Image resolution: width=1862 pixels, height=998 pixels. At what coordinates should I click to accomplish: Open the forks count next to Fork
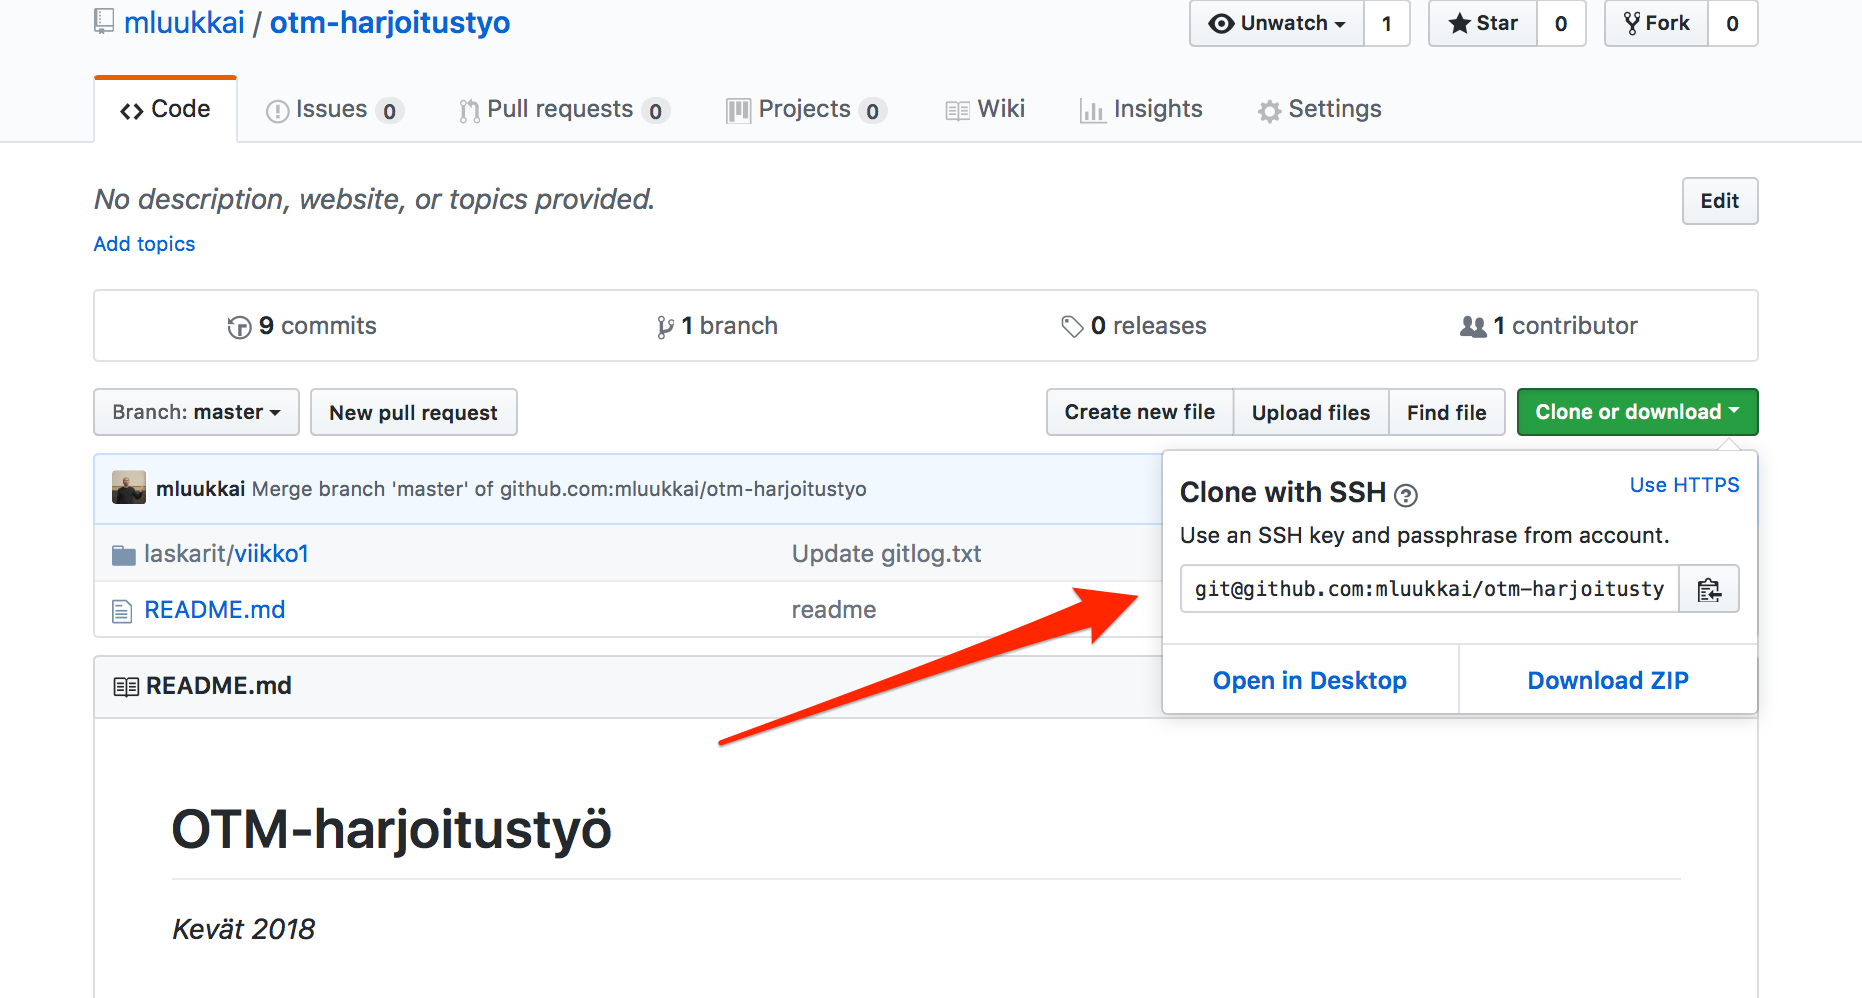click(1733, 23)
